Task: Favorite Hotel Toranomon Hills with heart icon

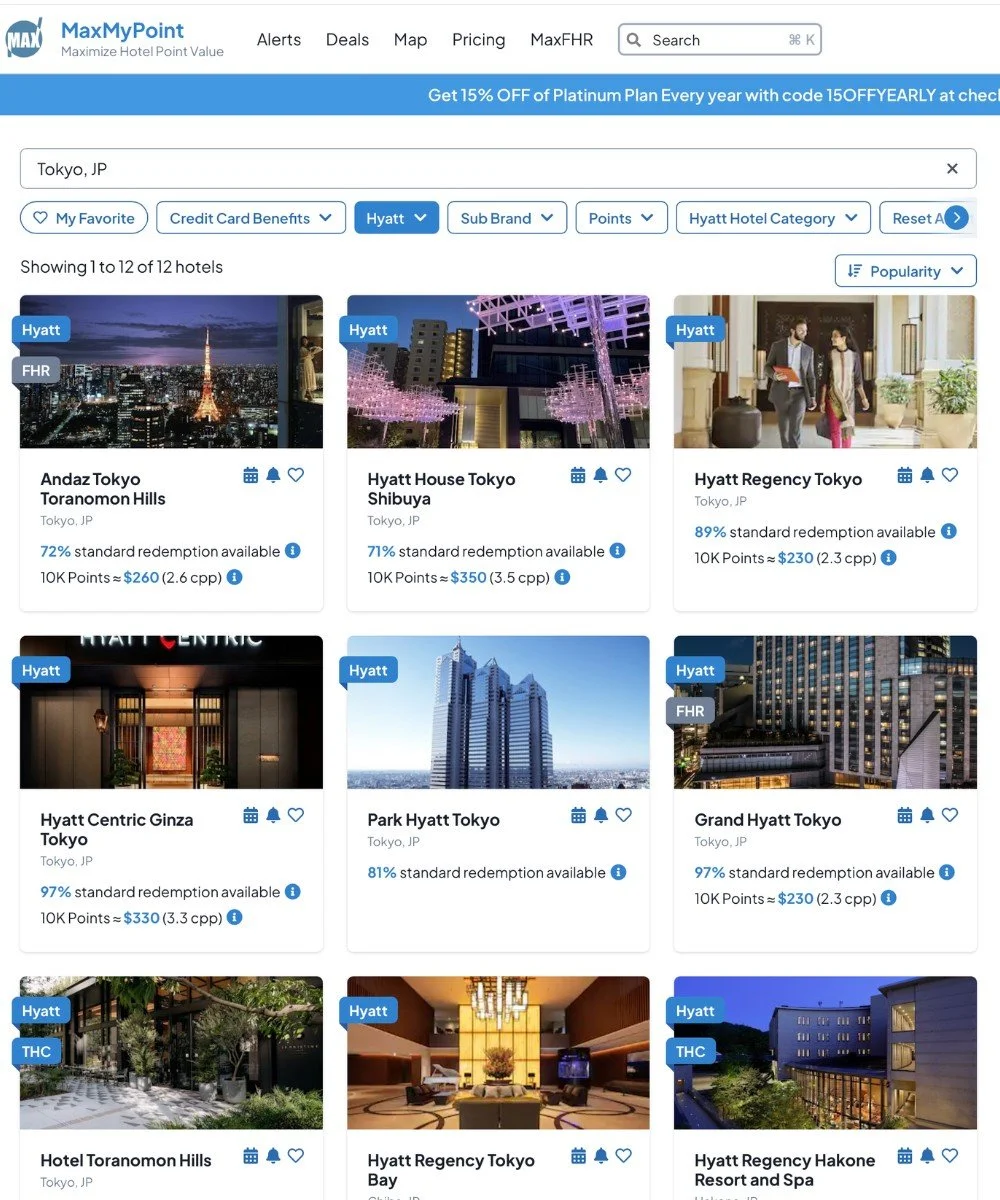Action: [296, 1156]
